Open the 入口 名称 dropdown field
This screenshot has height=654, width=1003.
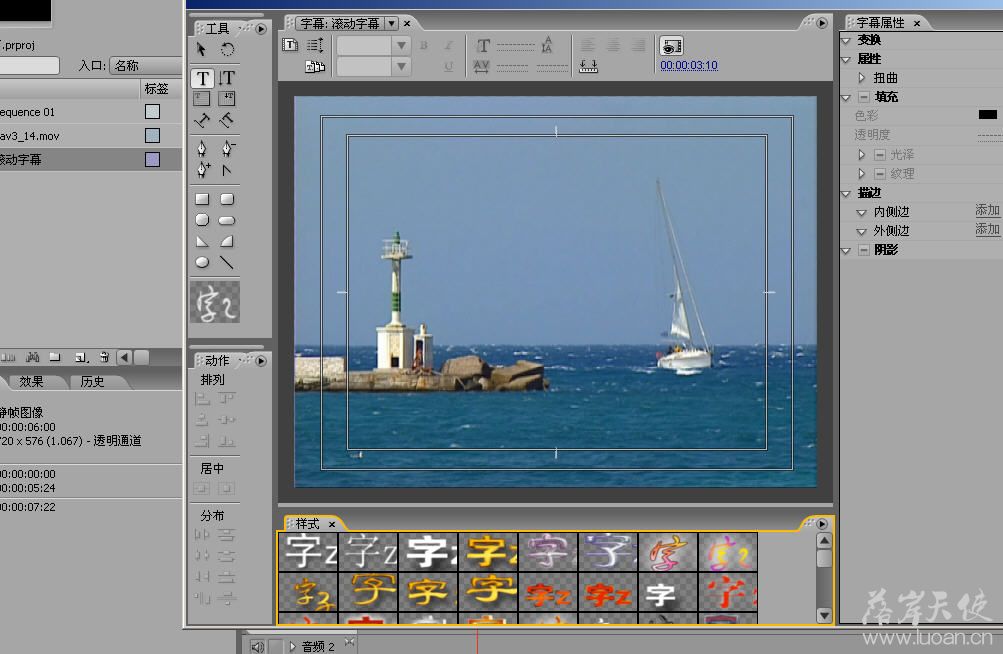[x=146, y=65]
